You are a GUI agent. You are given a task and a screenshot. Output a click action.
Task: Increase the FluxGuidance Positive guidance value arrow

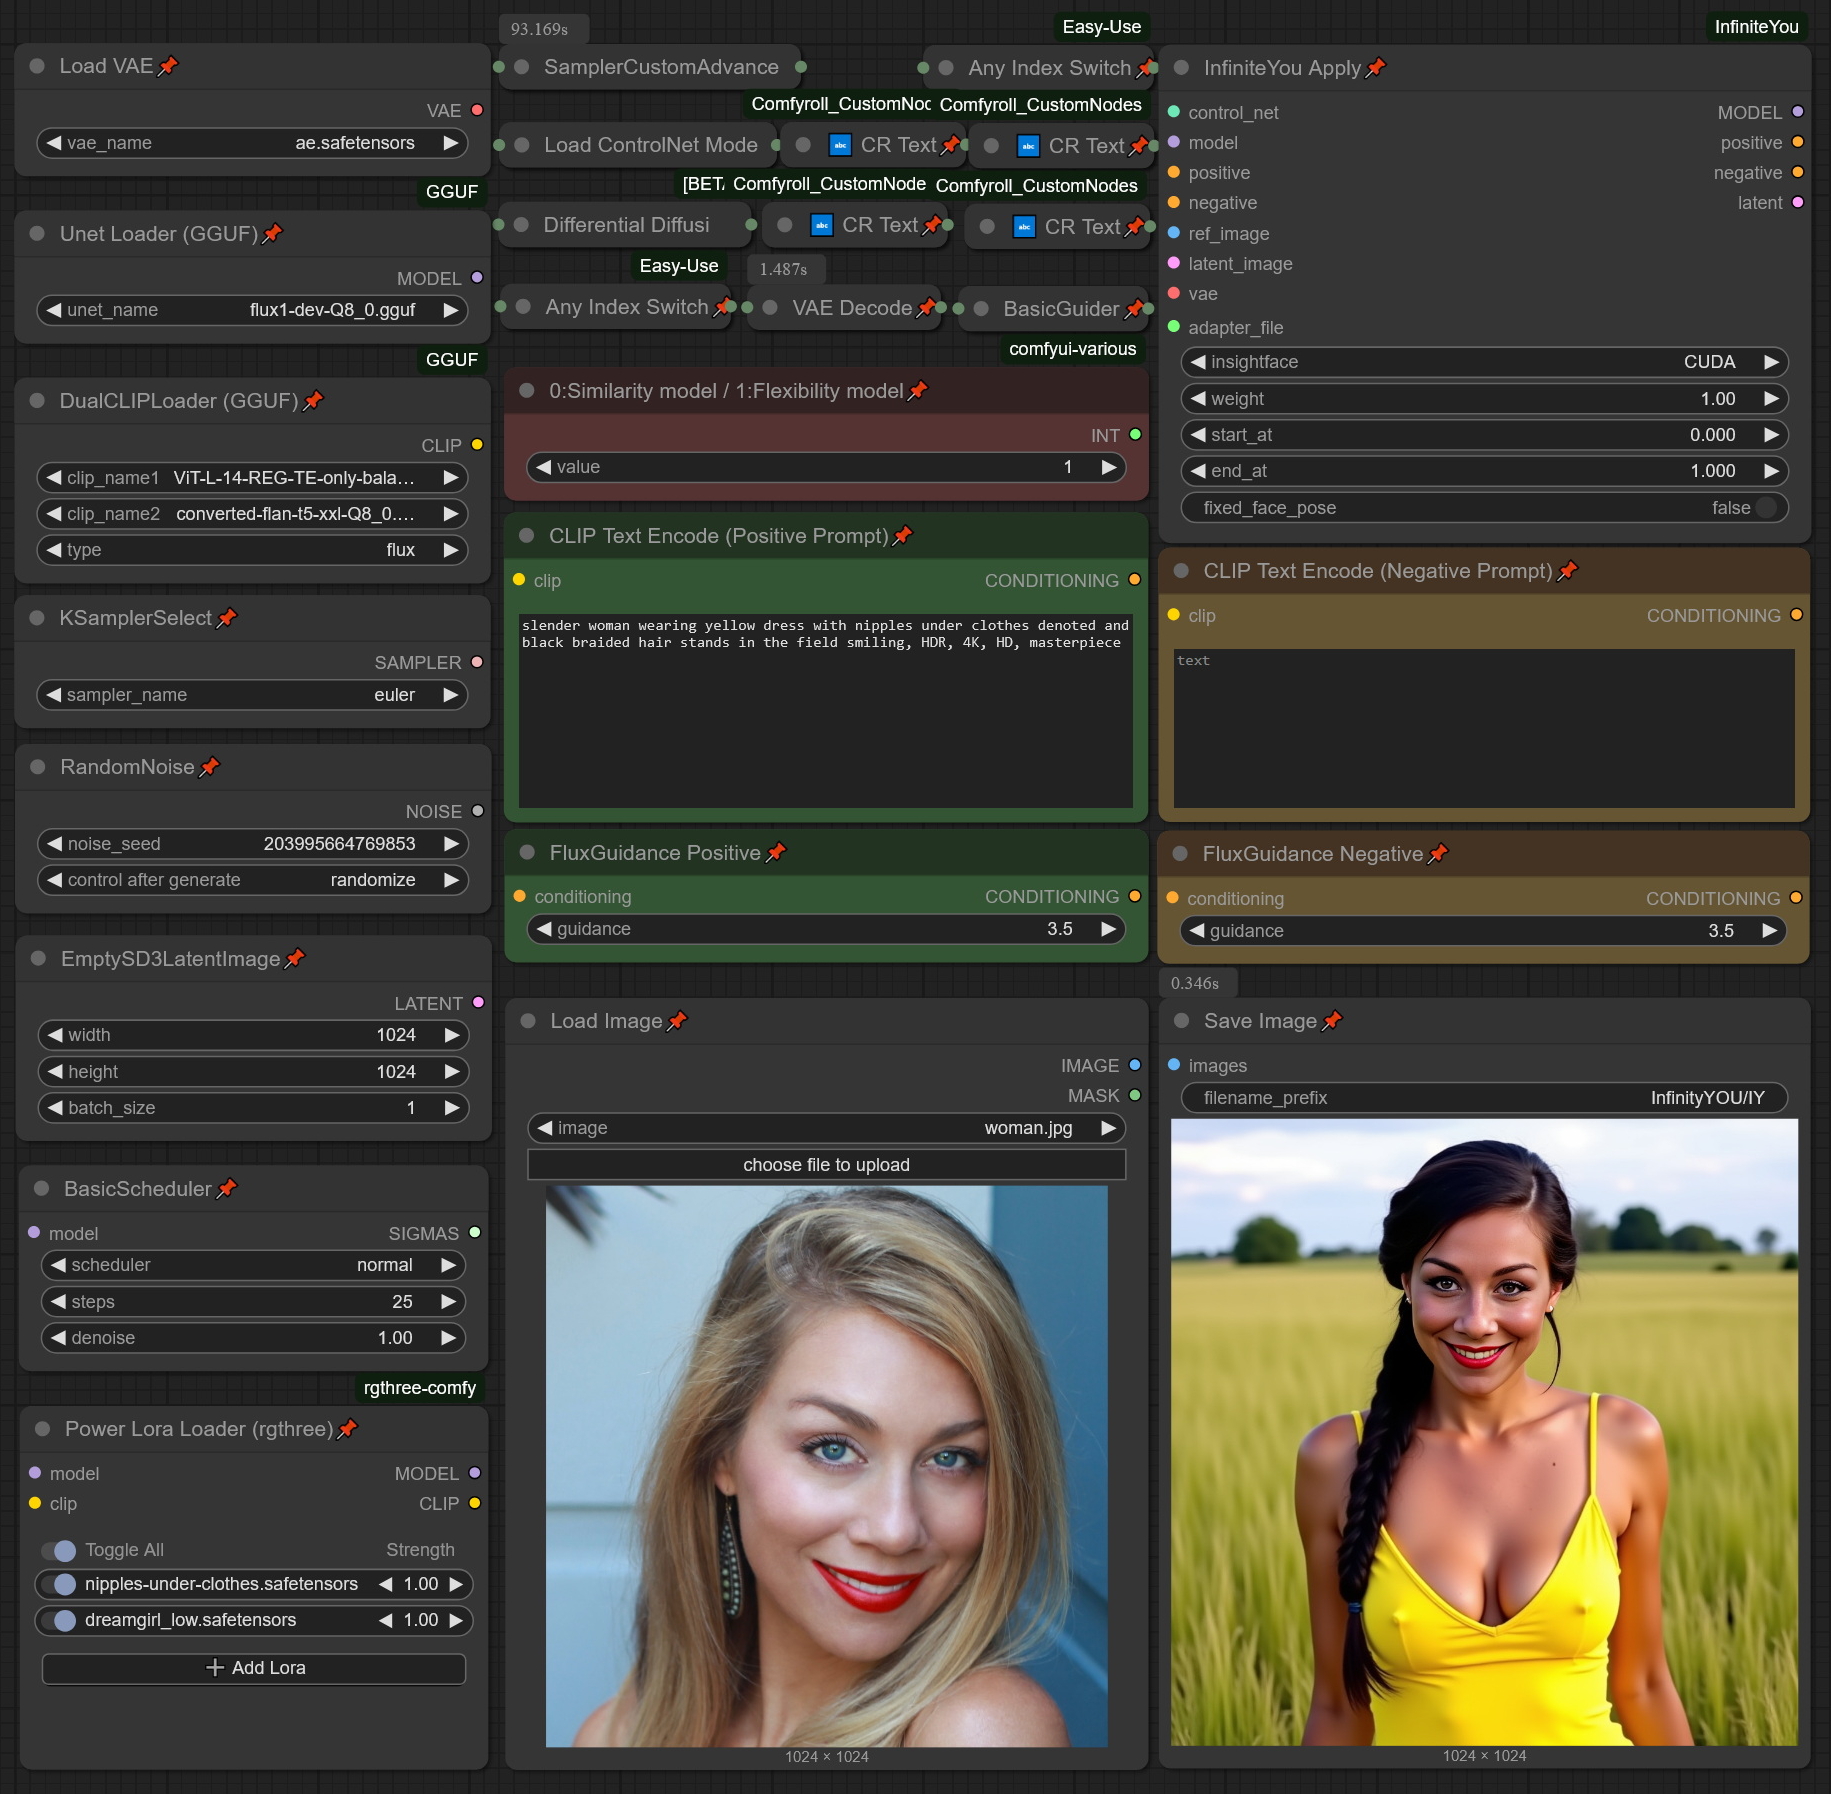pyautogui.click(x=1108, y=929)
